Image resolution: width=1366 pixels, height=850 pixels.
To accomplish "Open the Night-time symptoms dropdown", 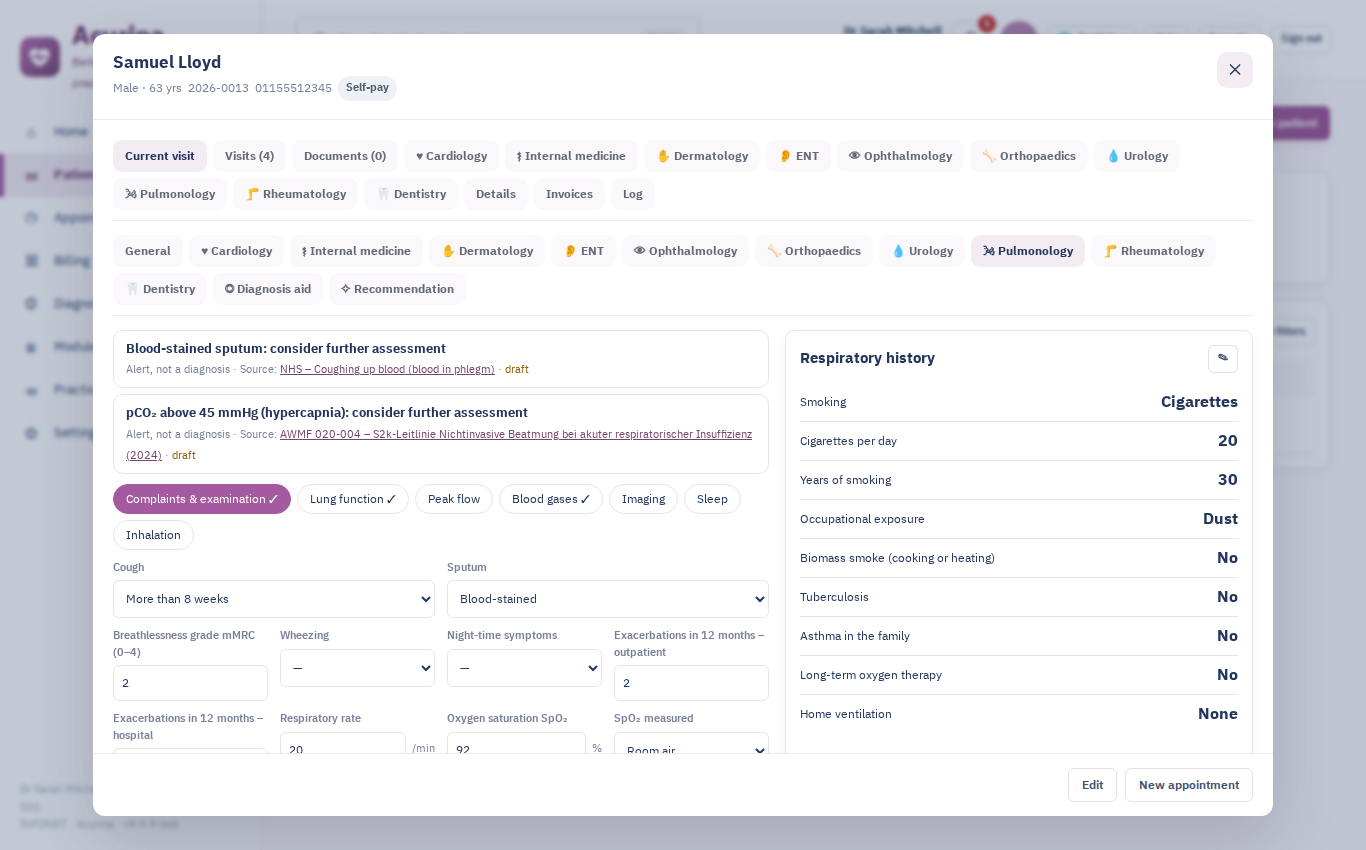I will [524, 668].
